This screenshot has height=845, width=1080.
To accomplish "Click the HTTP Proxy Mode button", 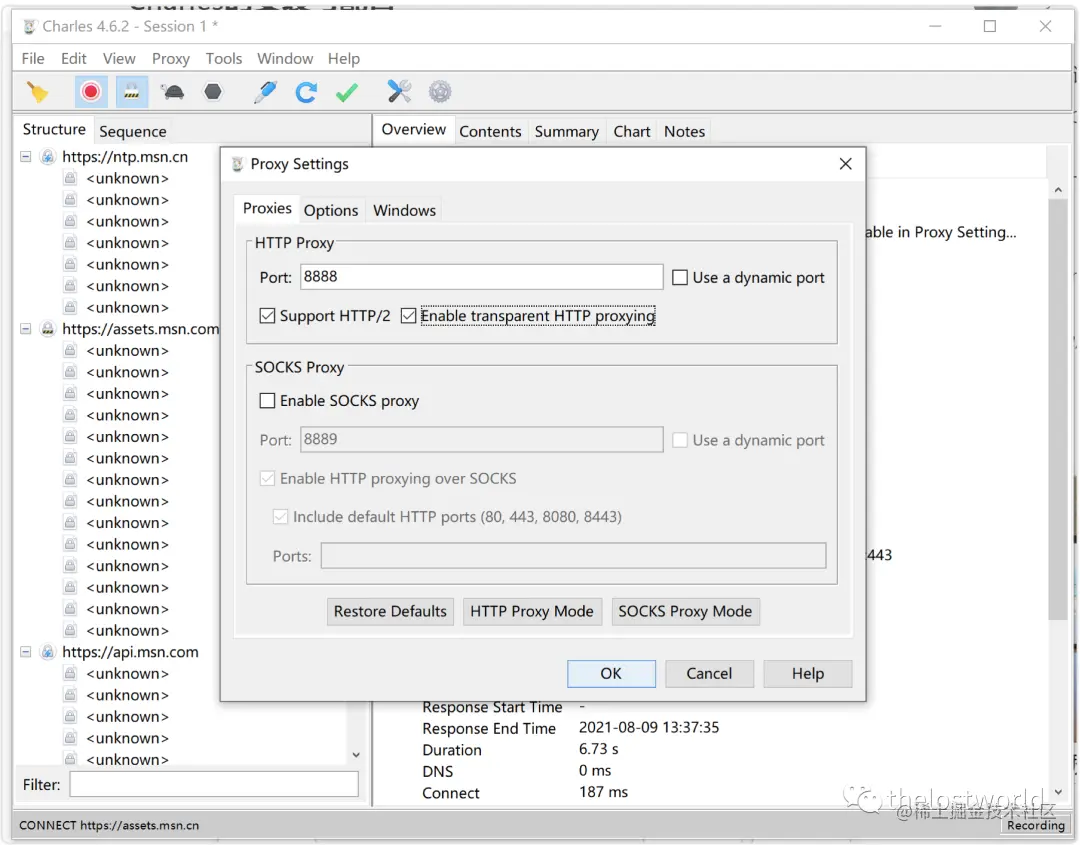I will [532, 612].
